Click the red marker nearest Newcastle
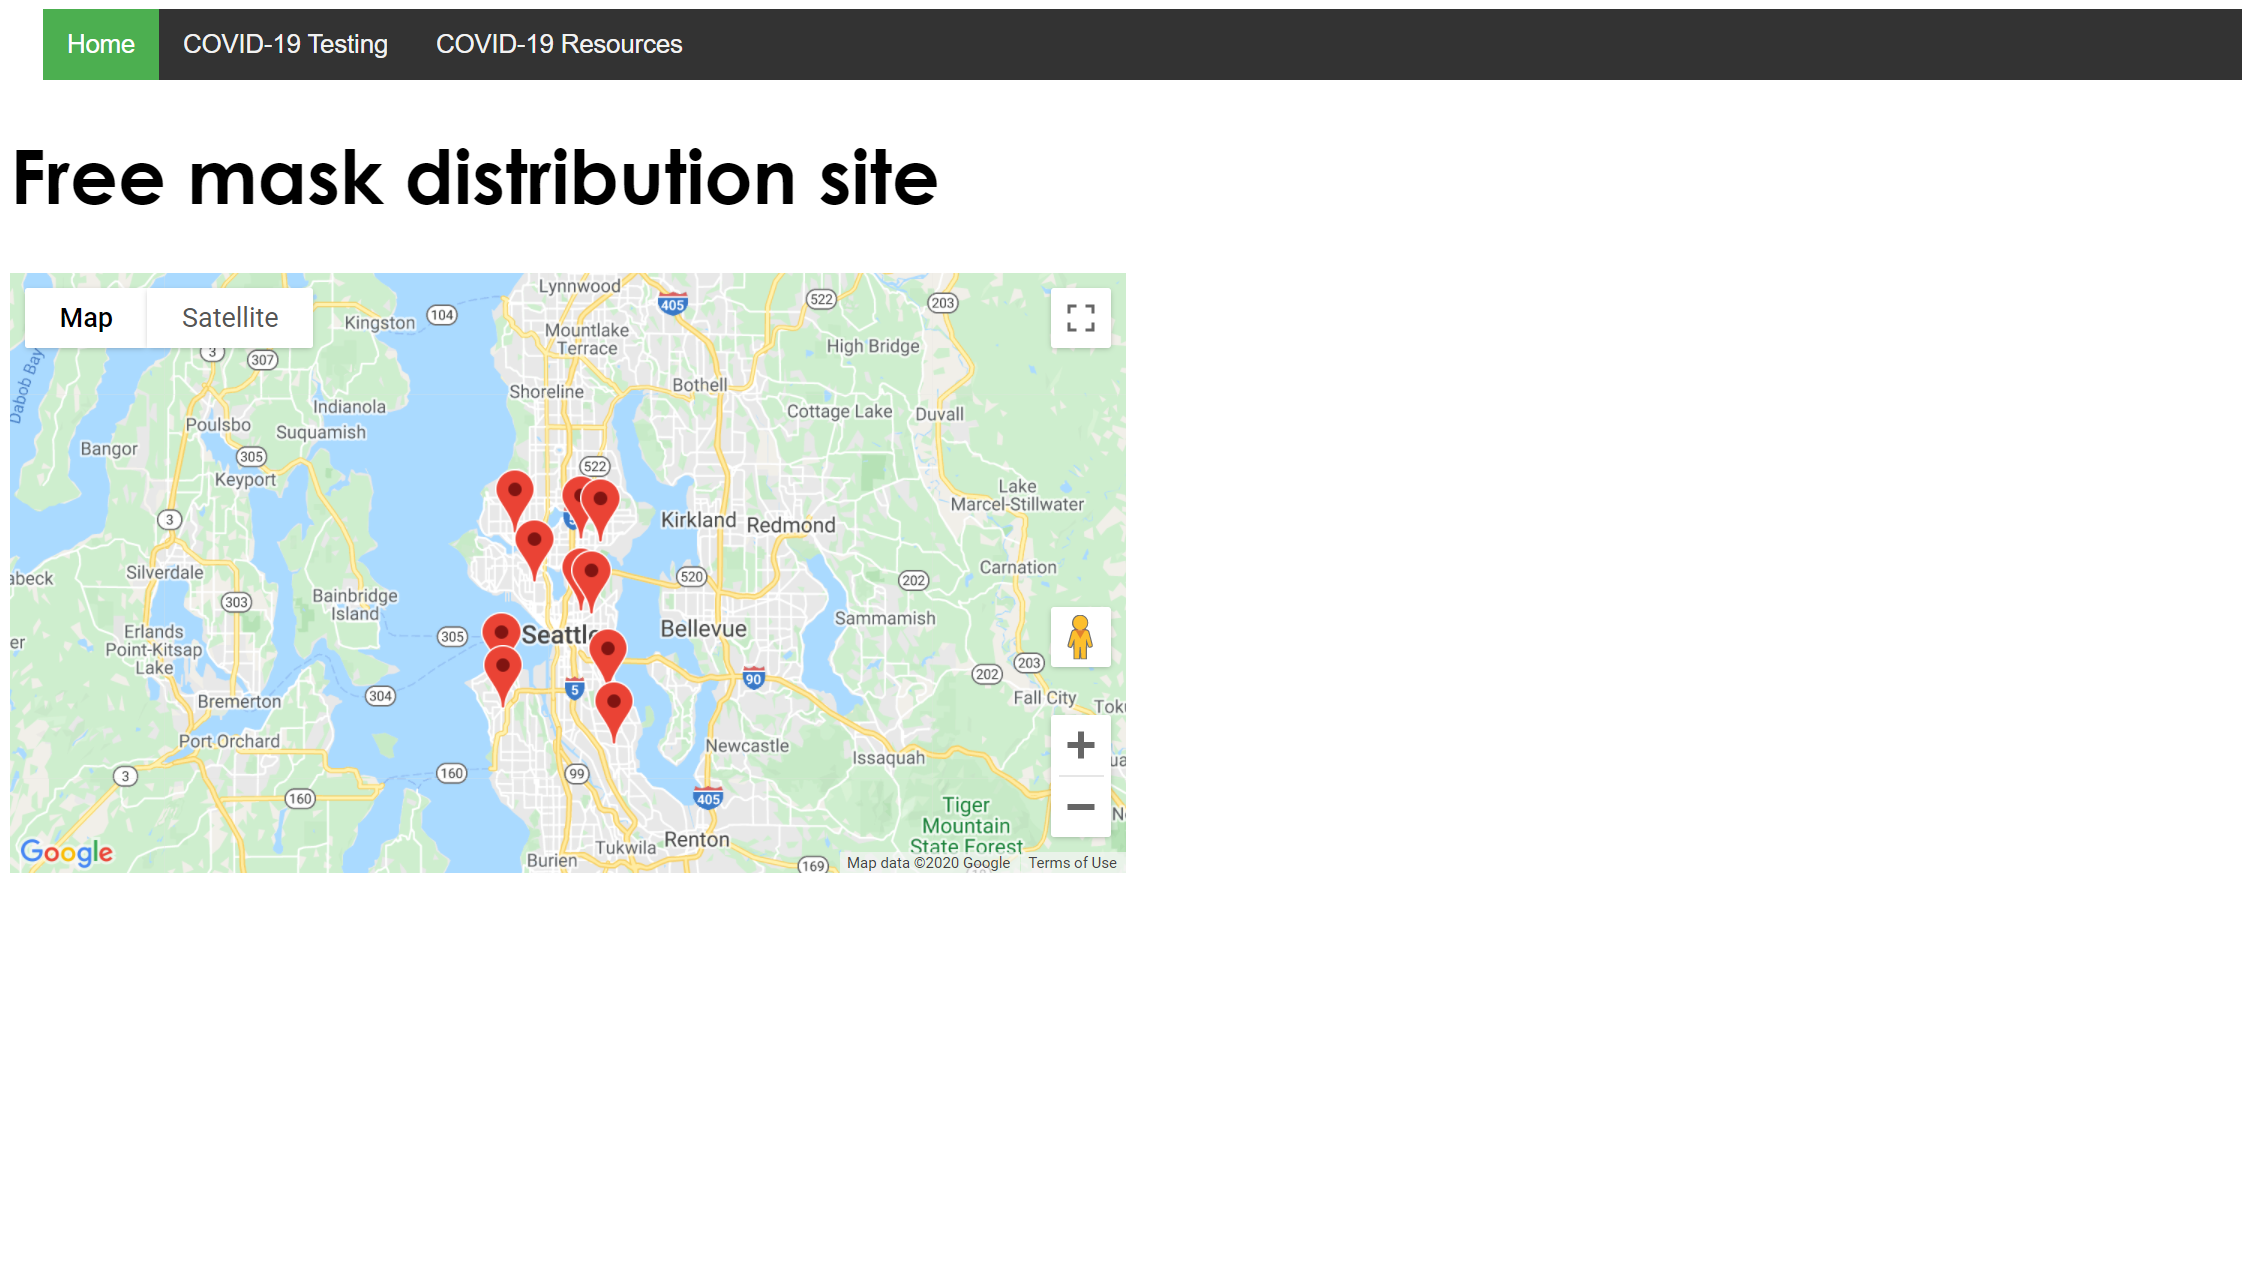 point(614,704)
